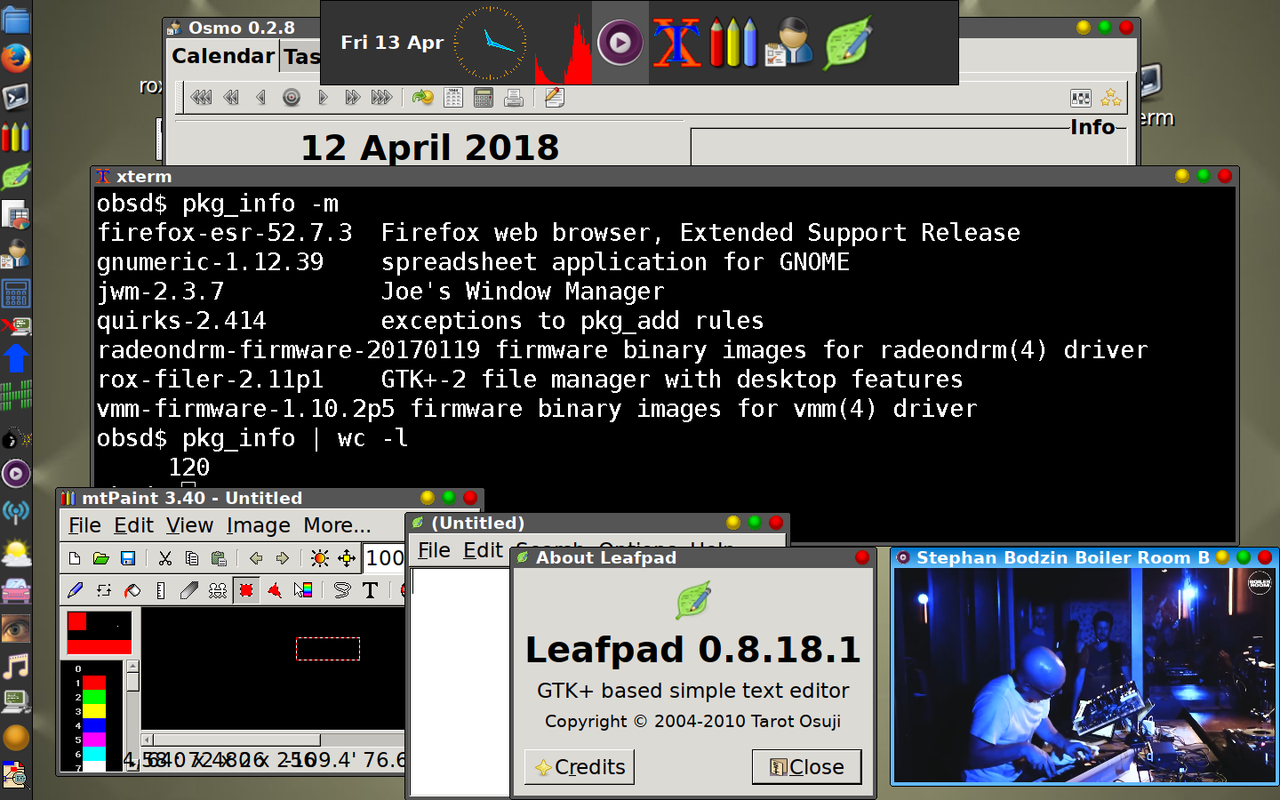The height and width of the screenshot is (800, 1280).
Task: Open mtPaint brightness-contrast sun icon
Action: coord(320,558)
